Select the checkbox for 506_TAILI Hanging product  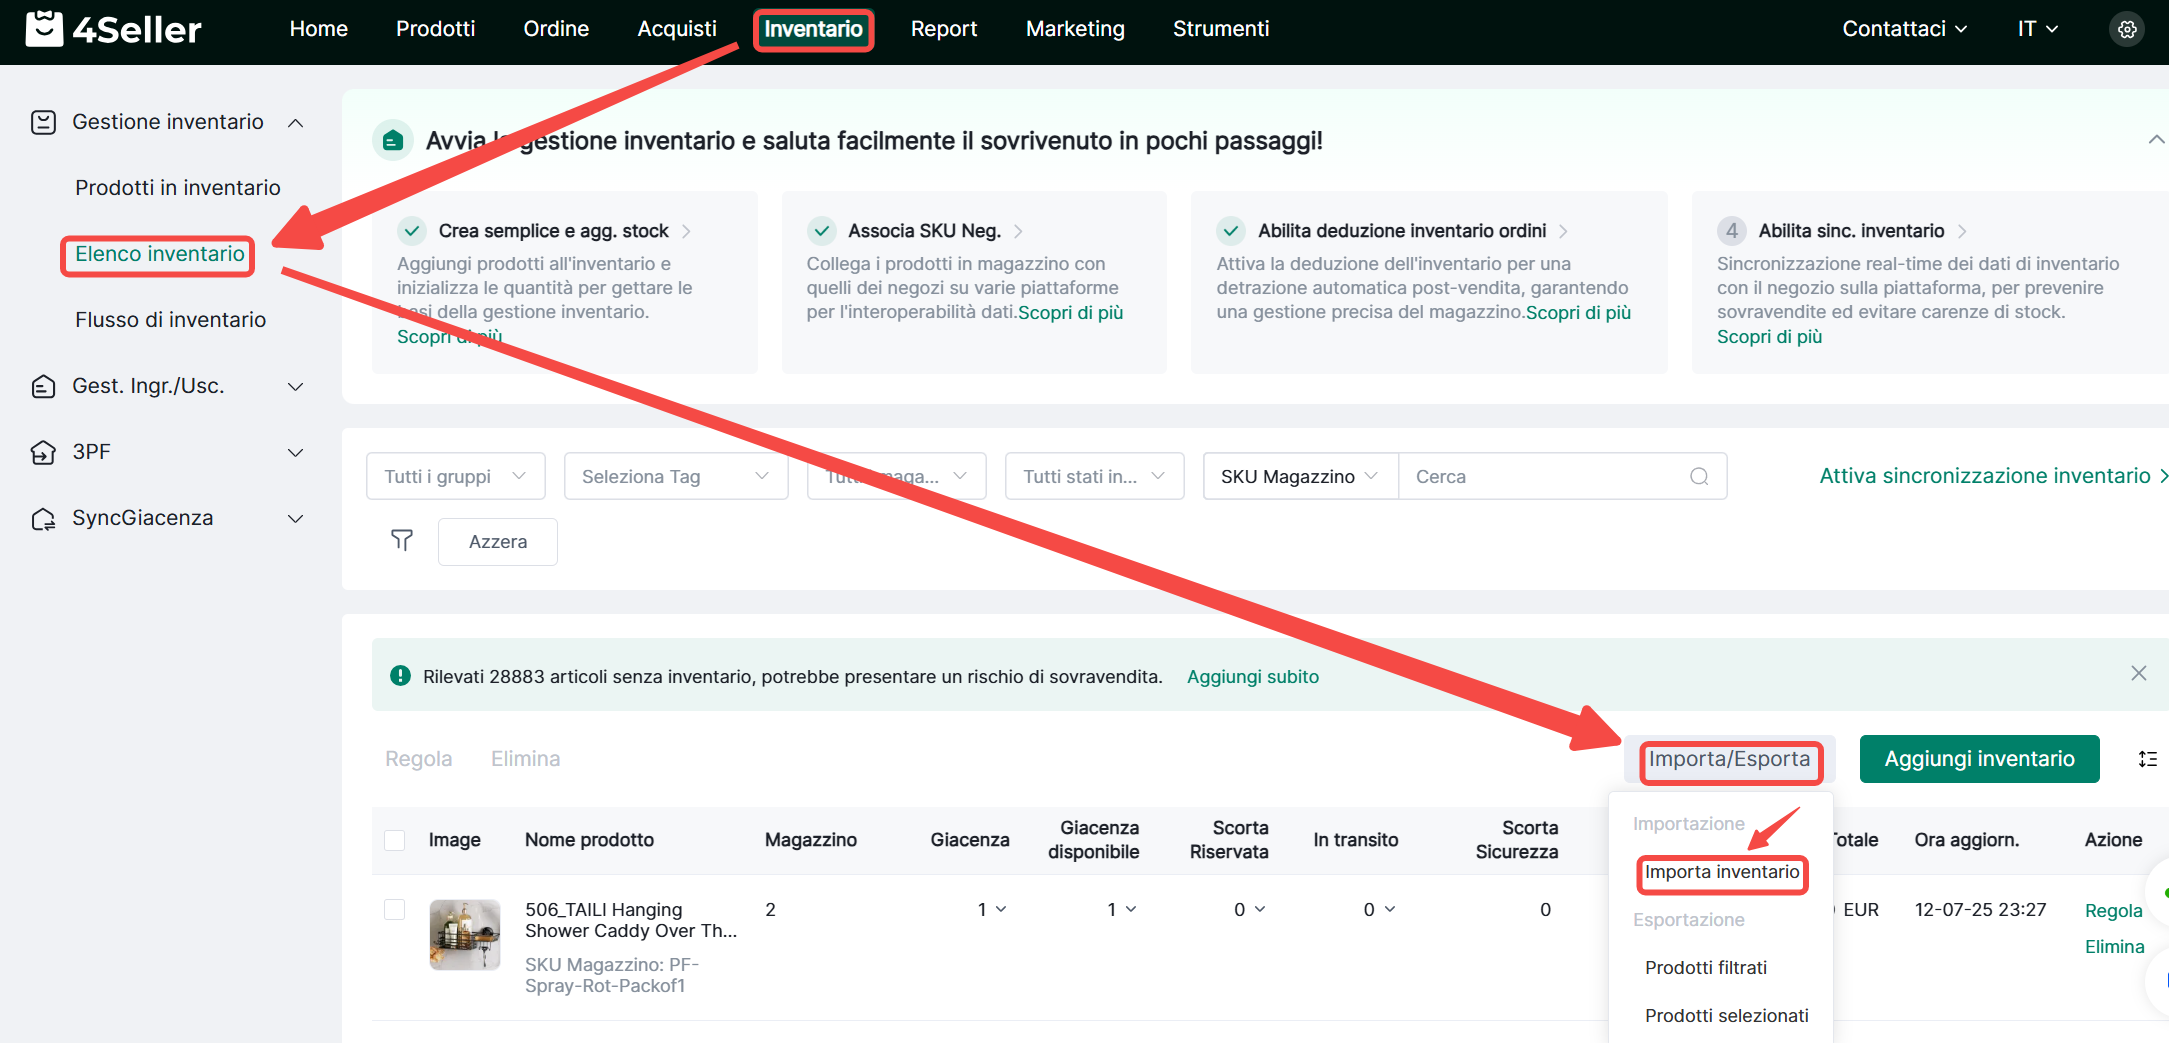pyautogui.click(x=395, y=909)
